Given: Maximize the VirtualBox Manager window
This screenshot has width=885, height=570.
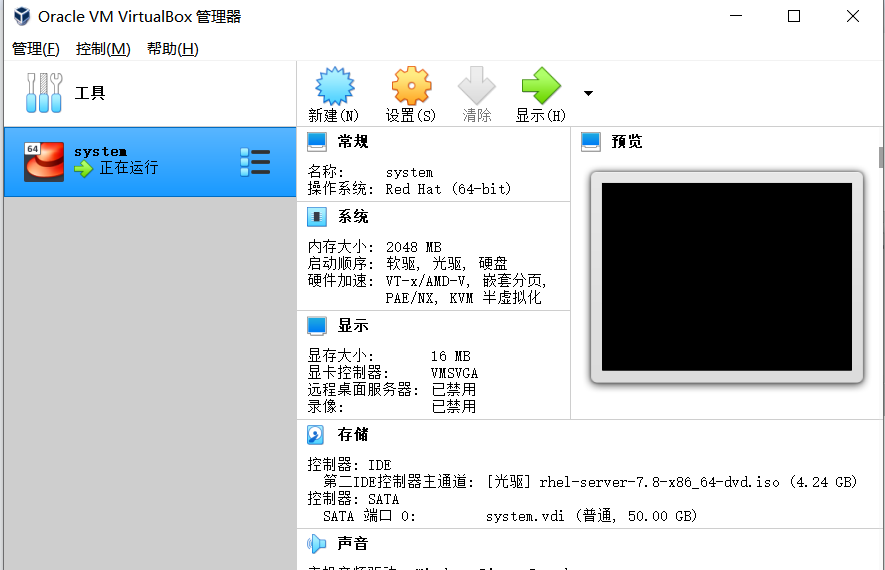Looking at the screenshot, I should (794, 16).
